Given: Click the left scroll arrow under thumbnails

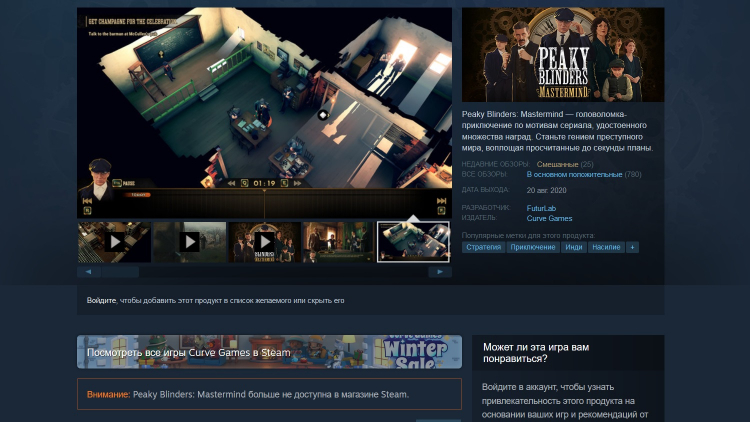Looking at the screenshot, I should tap(89, 272).
